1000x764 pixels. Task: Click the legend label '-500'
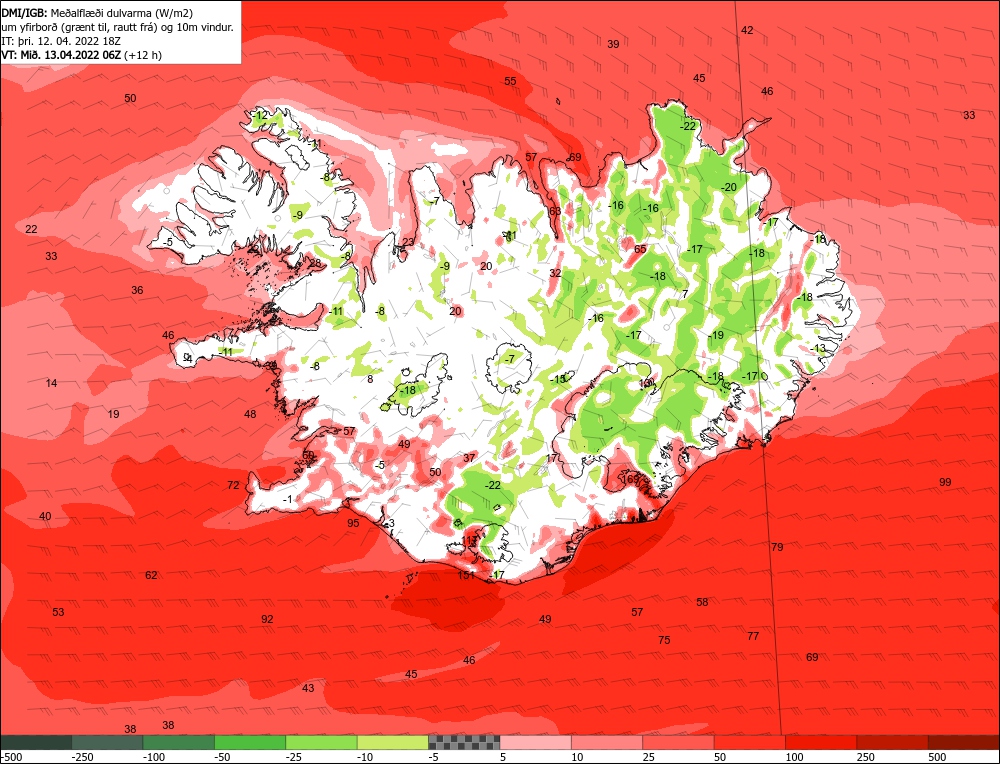[x=11, y=757]
